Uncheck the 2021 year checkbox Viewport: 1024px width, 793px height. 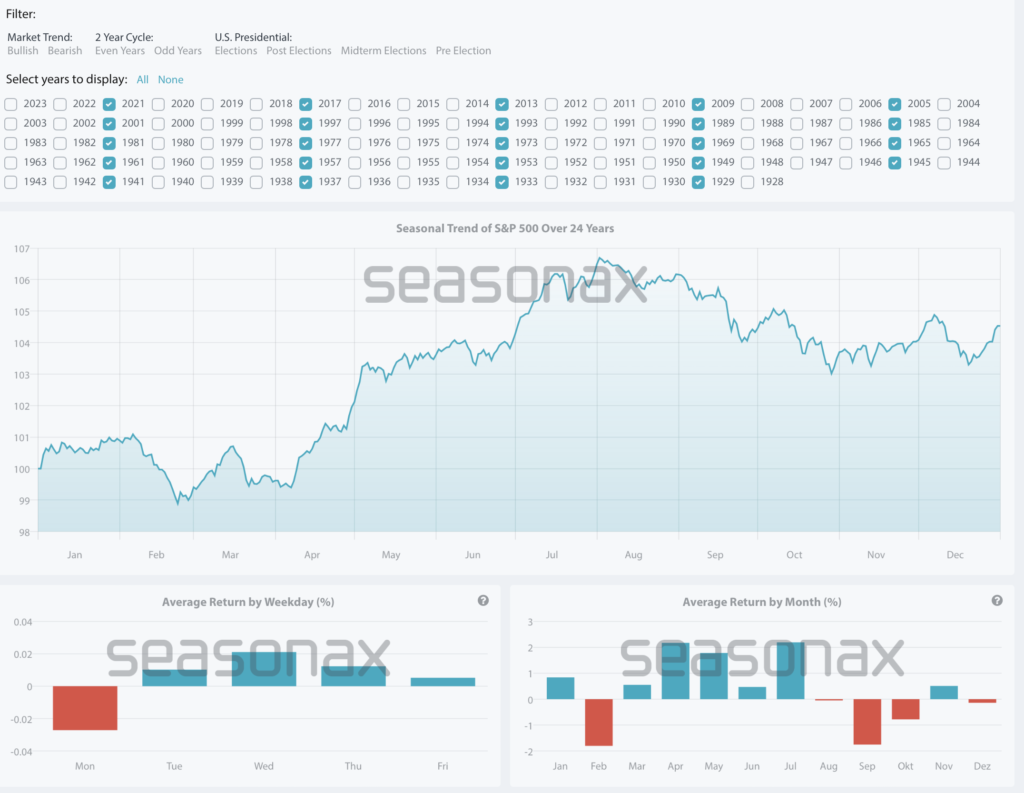[109, 104]
